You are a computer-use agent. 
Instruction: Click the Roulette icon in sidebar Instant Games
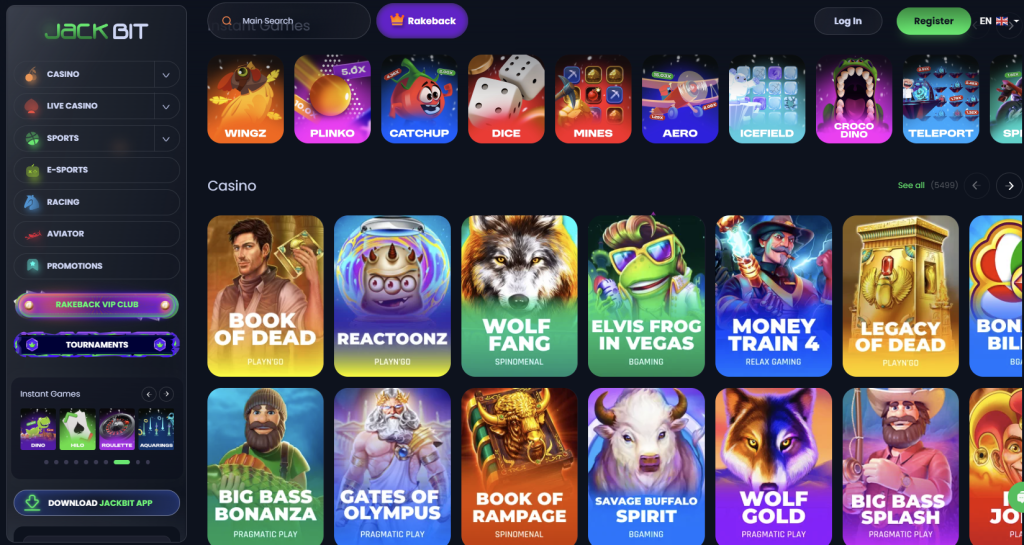117,429
